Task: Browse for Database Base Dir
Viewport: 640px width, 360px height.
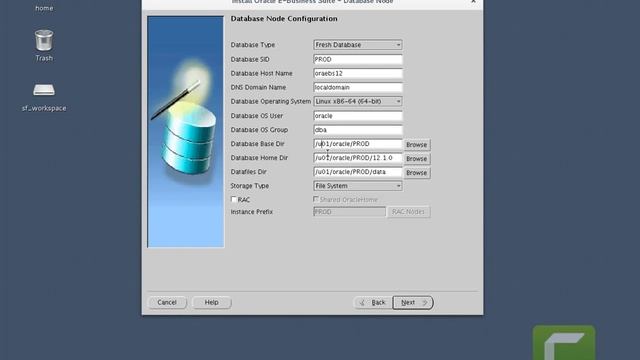Action: point(416,144)
